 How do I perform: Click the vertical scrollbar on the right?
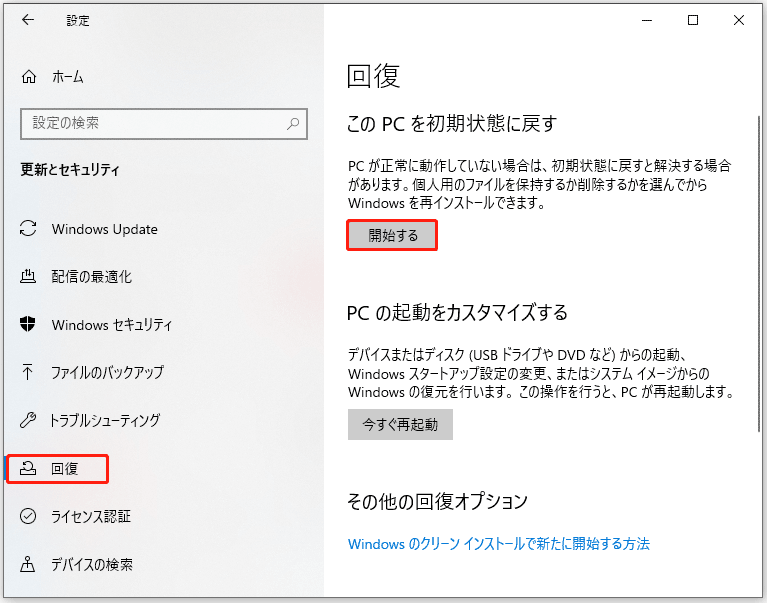759,274
